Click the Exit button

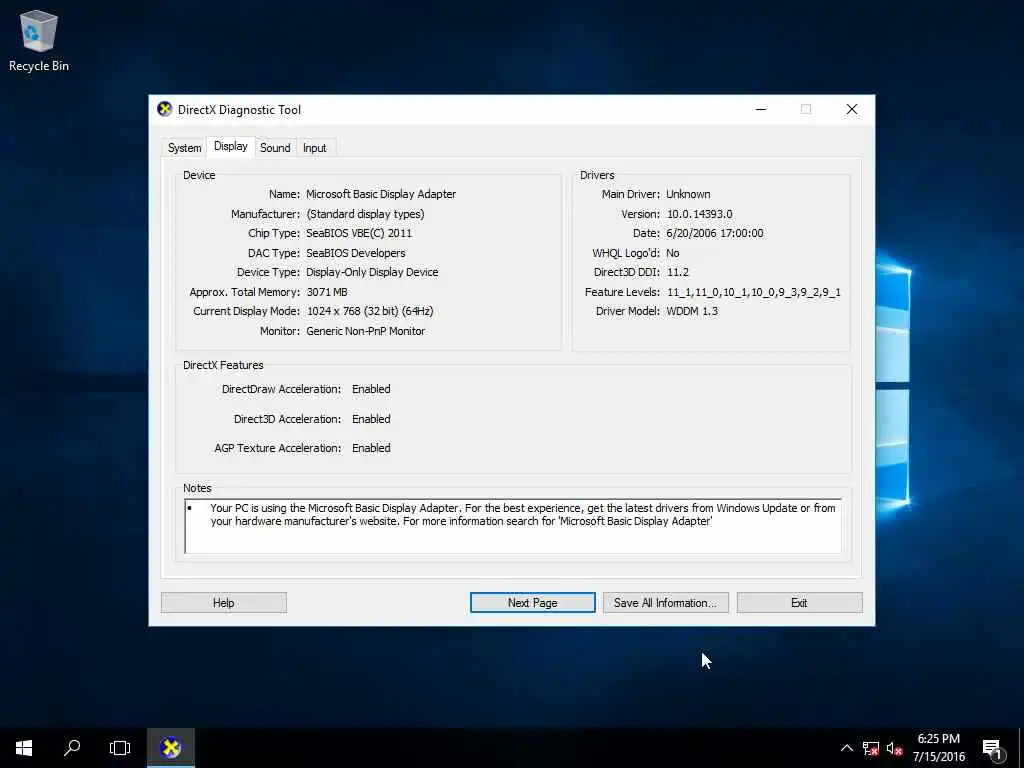pyautogui.click(x=799, y=603)
